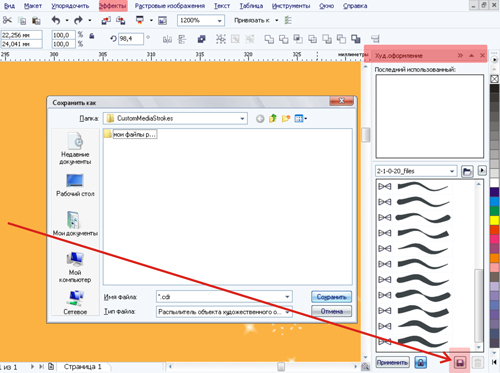The width and height of the screenshot is (500, 373).
Task: Open the Папка CustomMediaStrokes dropdown
Action: (242, 118)
